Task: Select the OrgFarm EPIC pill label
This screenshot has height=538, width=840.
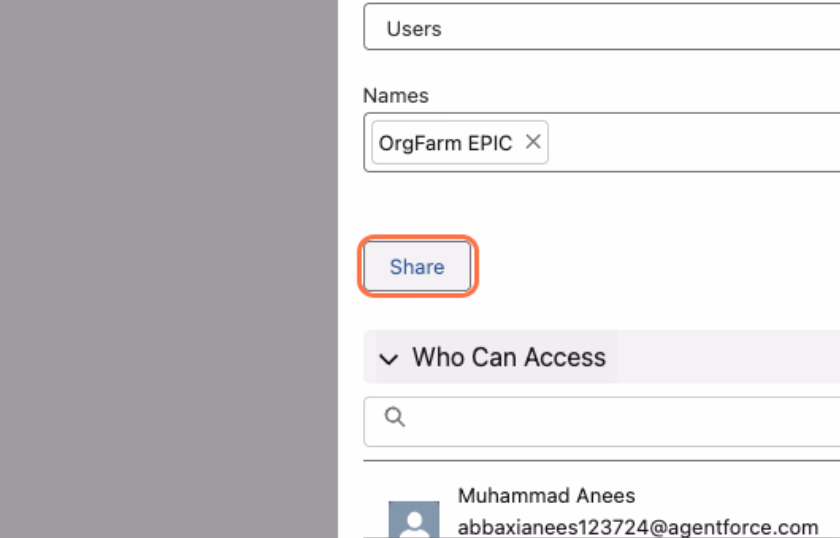Action: tap(445, 143)
